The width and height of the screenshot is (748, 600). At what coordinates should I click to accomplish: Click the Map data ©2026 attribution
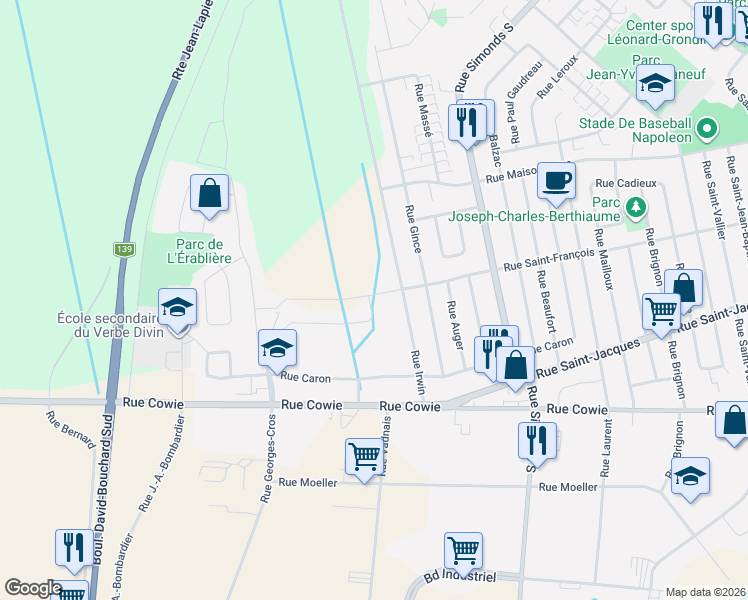(x=705, y=592)
